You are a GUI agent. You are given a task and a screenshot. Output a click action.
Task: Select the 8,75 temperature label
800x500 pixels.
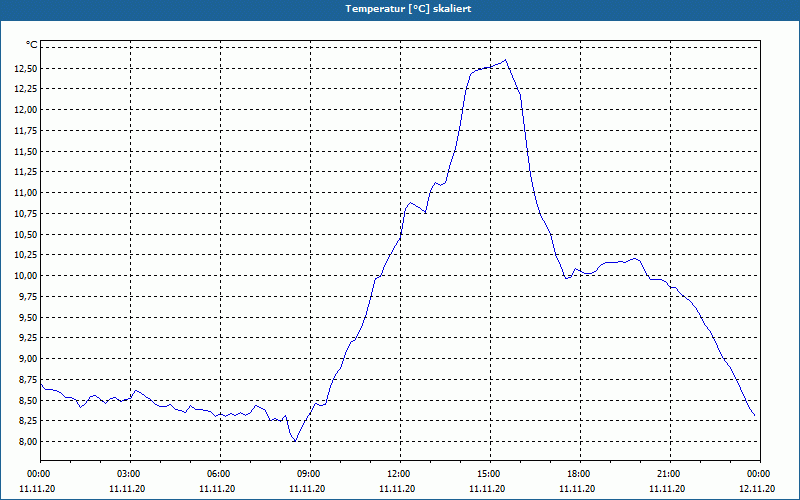click(27, 379)
